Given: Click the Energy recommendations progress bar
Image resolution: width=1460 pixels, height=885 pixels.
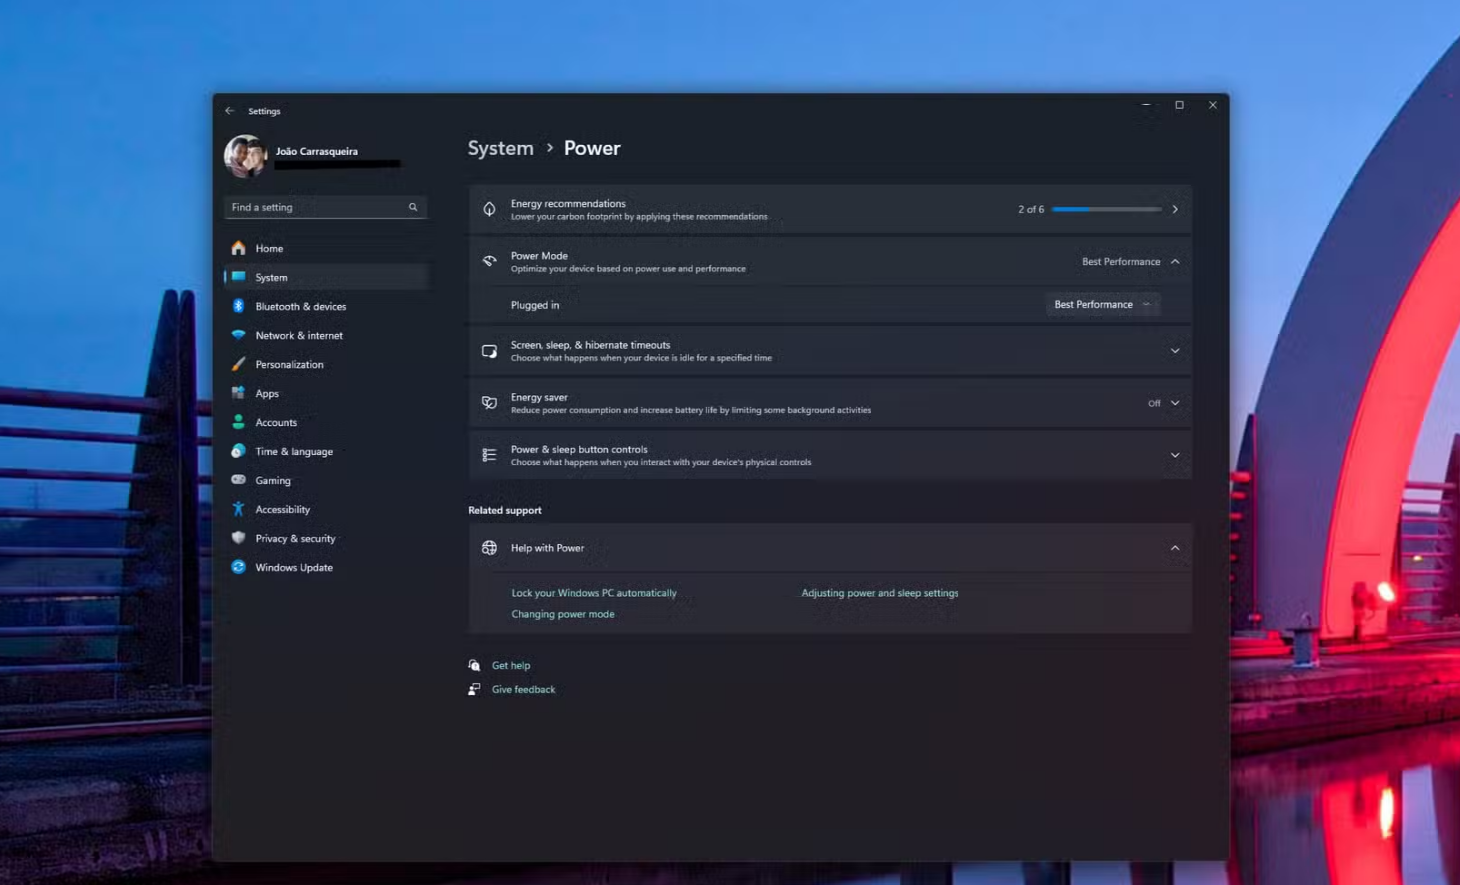Looking at the screenshot, I should [1106, 209].
